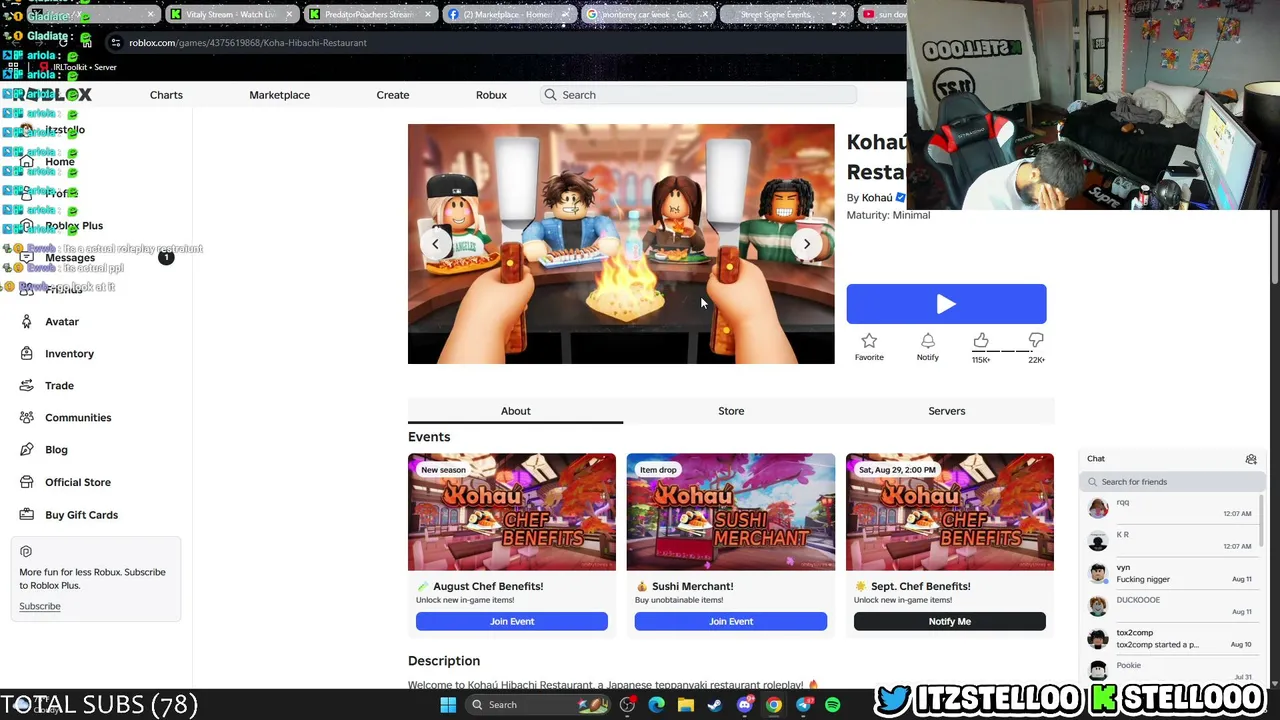This screenshot has width=1280, height=720.
Task: Open the Robux menu item
Action: click(491, 95)
